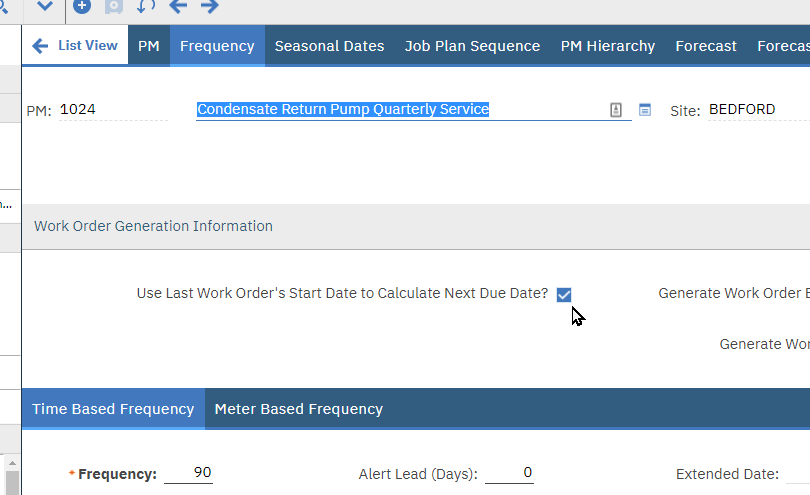Viewport: 810px width, 495px height.
Task: Click the New PM plus icon
Action: click(82, 6)
